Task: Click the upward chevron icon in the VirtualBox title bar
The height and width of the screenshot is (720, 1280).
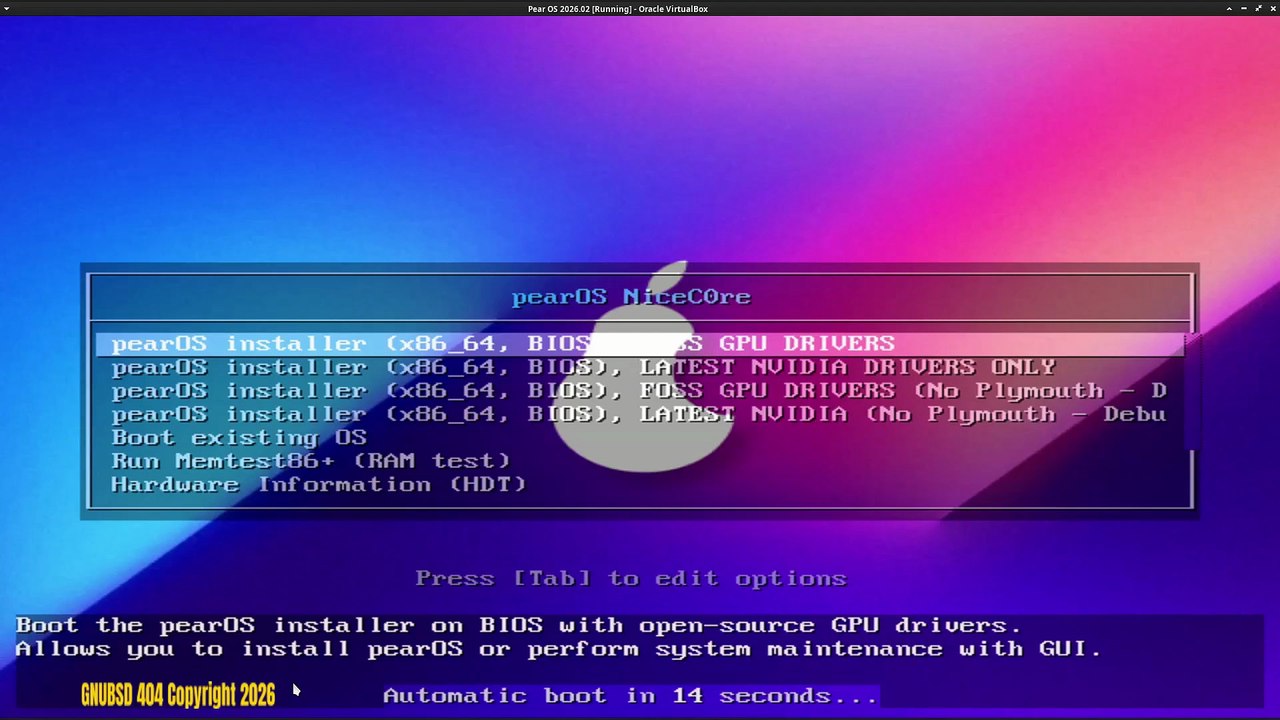Action: click(1229, 9)
